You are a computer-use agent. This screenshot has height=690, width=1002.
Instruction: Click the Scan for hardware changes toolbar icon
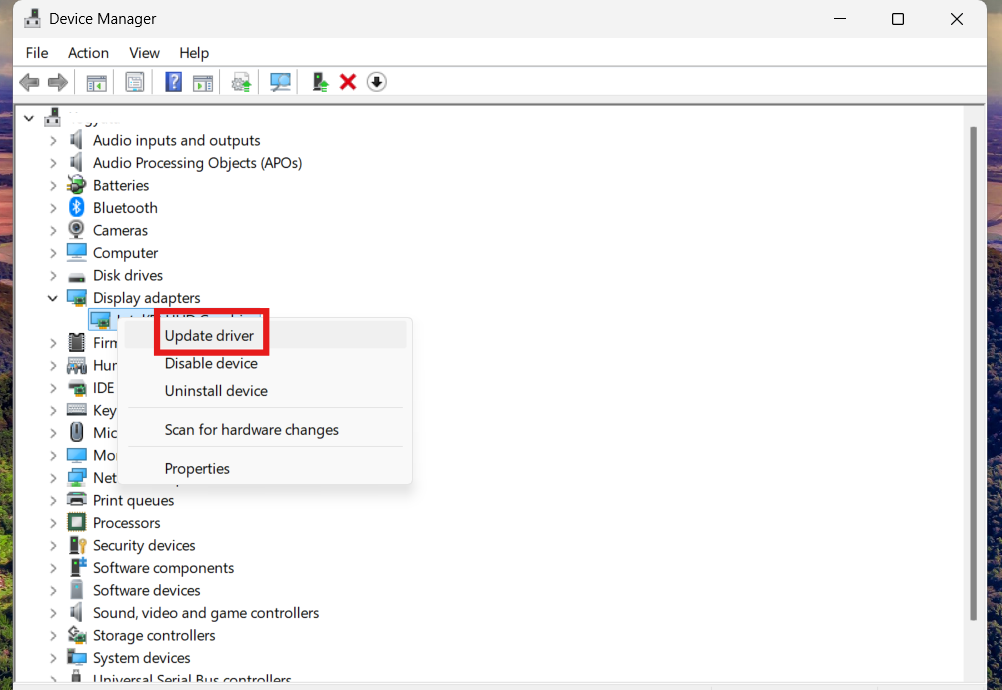click(x=280, y=82)
